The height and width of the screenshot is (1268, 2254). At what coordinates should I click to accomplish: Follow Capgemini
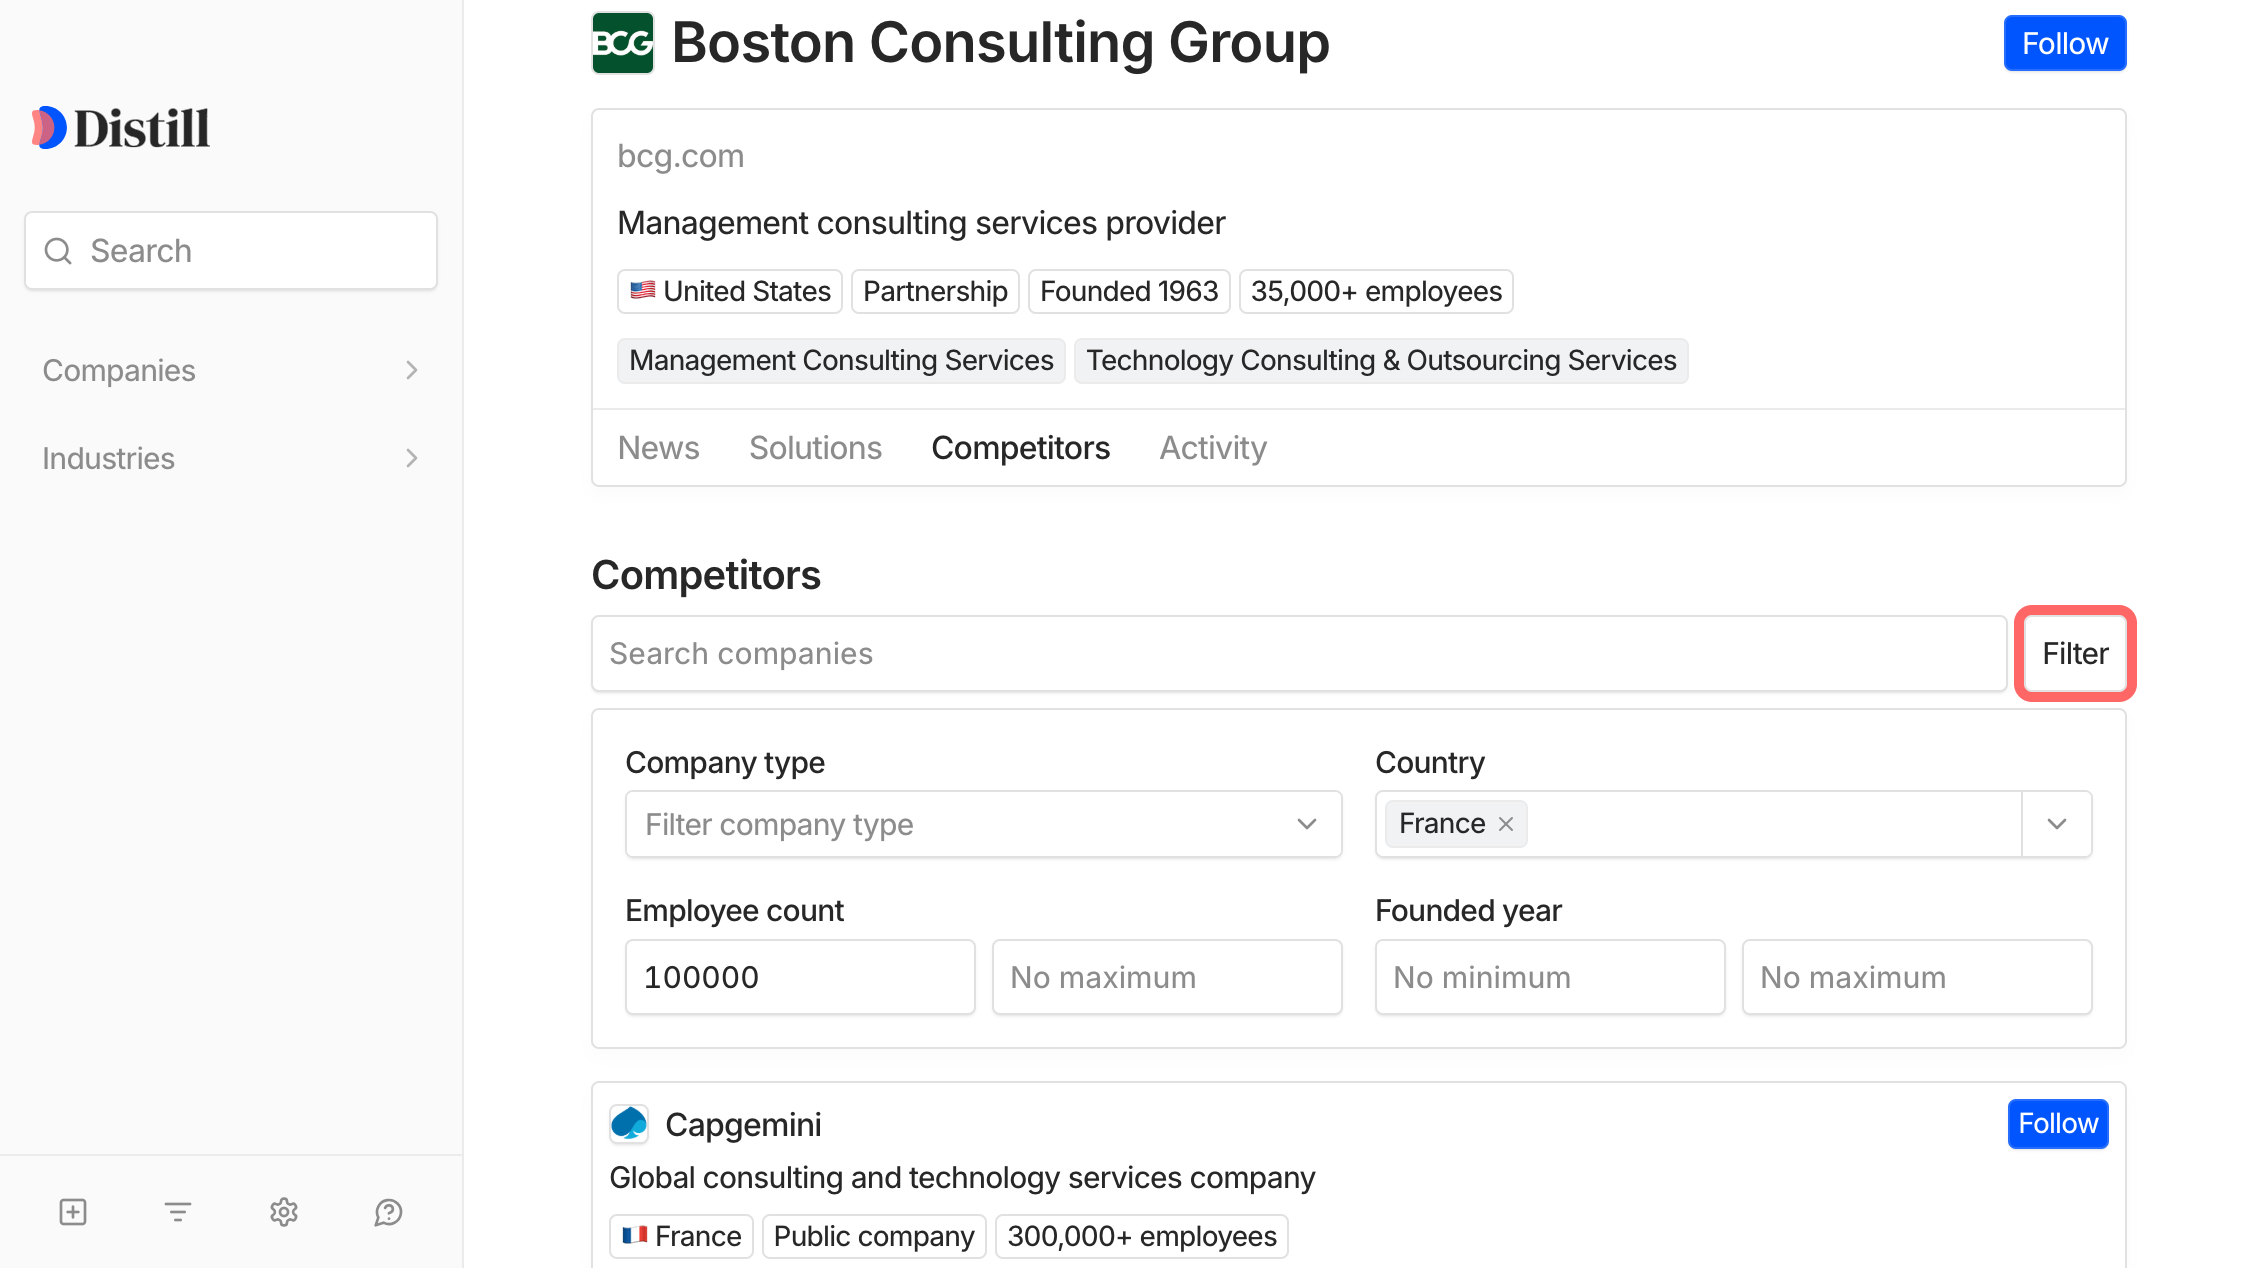[x=2057, y=1124]
